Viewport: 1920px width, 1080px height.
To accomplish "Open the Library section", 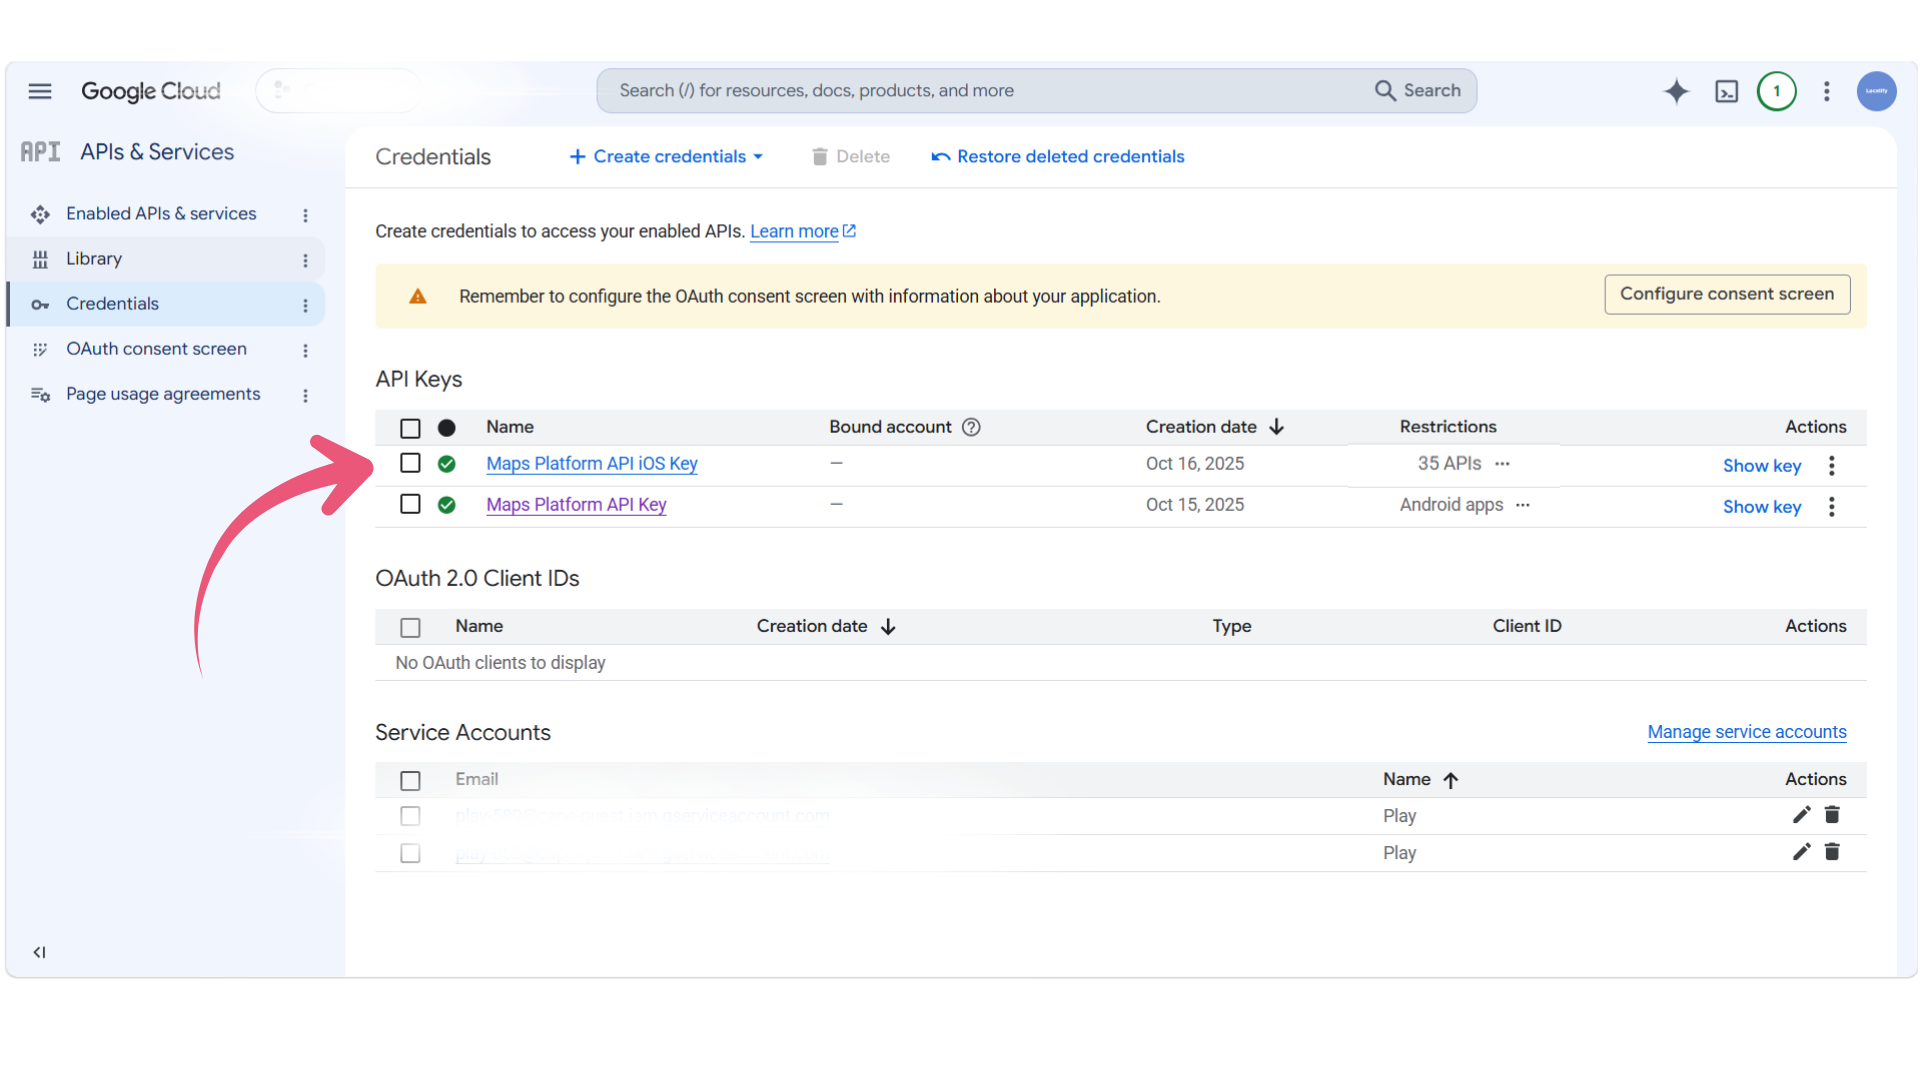I will pos(94,258).
